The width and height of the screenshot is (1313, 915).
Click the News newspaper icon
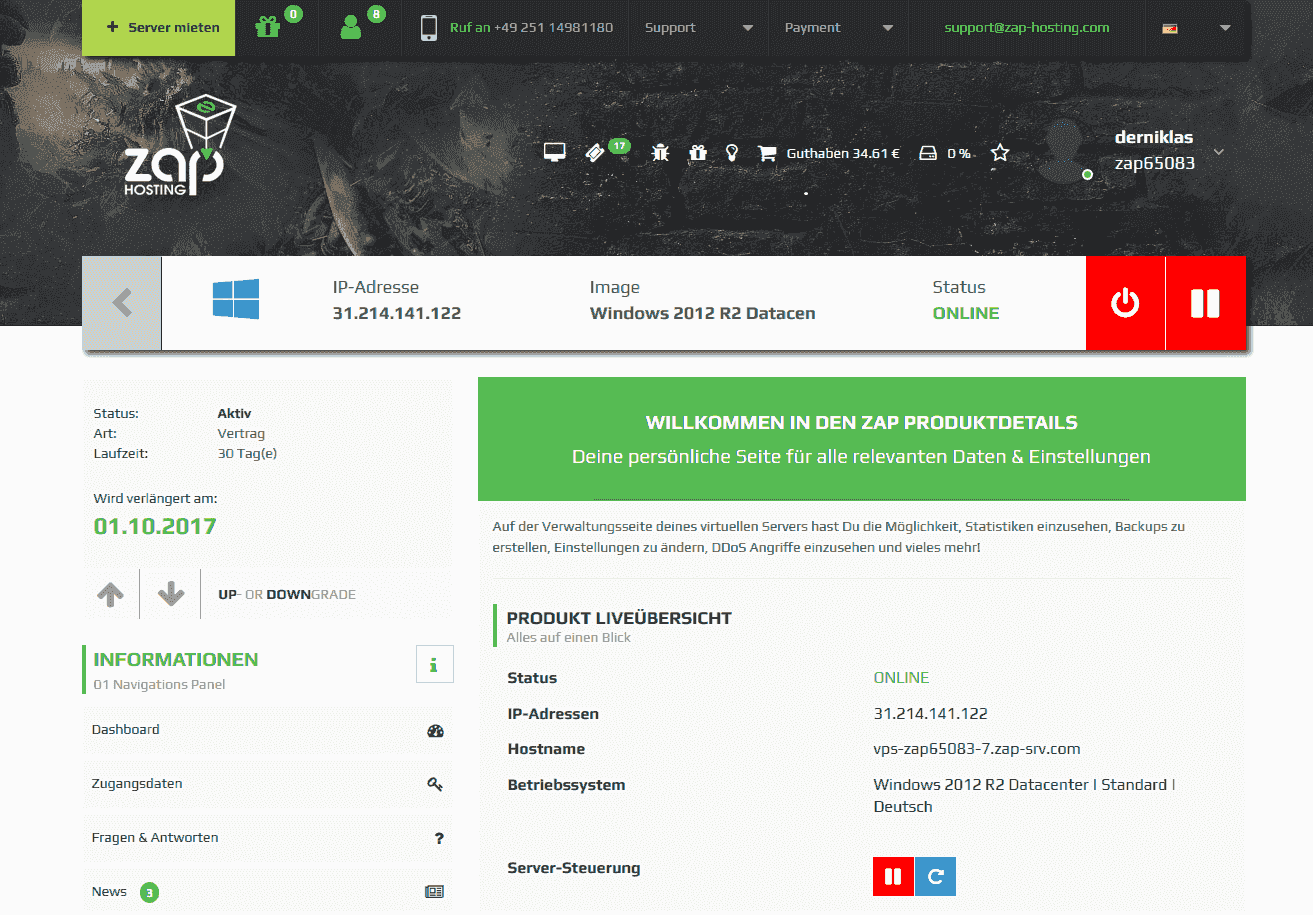(435, 892)
